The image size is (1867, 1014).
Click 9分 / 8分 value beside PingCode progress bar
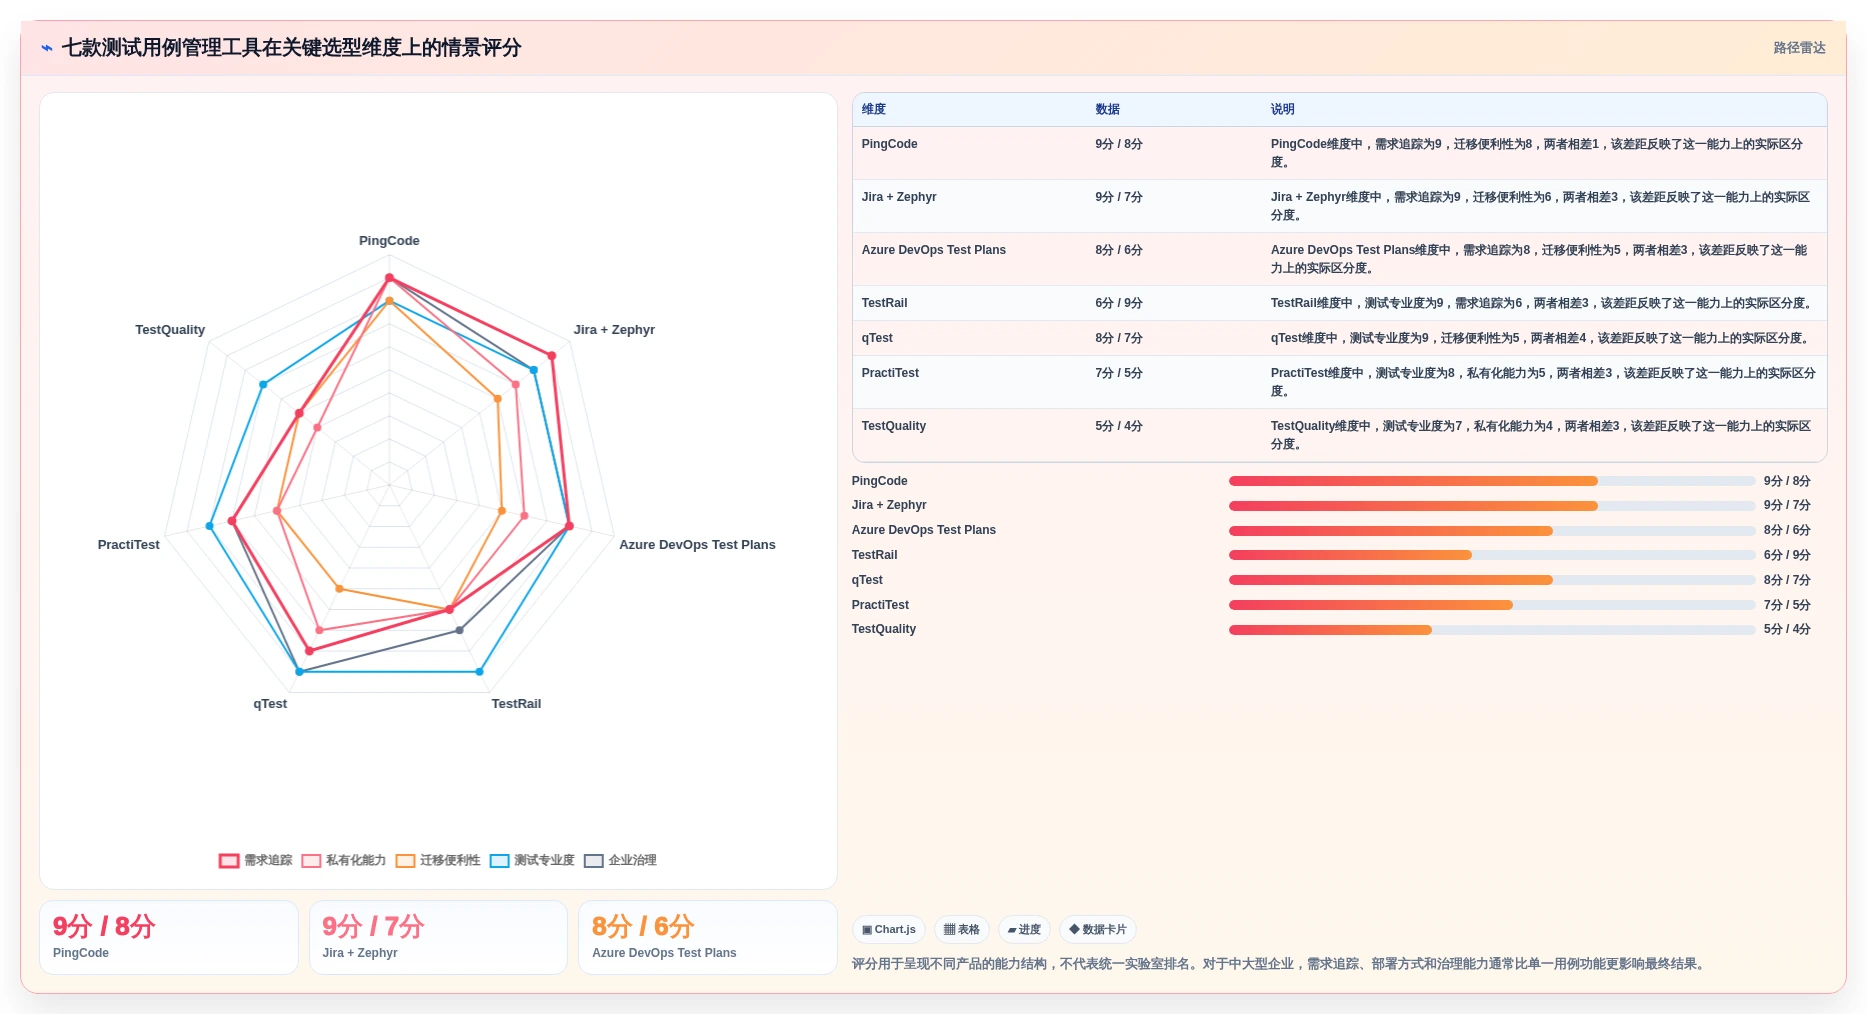(1787, 481)
